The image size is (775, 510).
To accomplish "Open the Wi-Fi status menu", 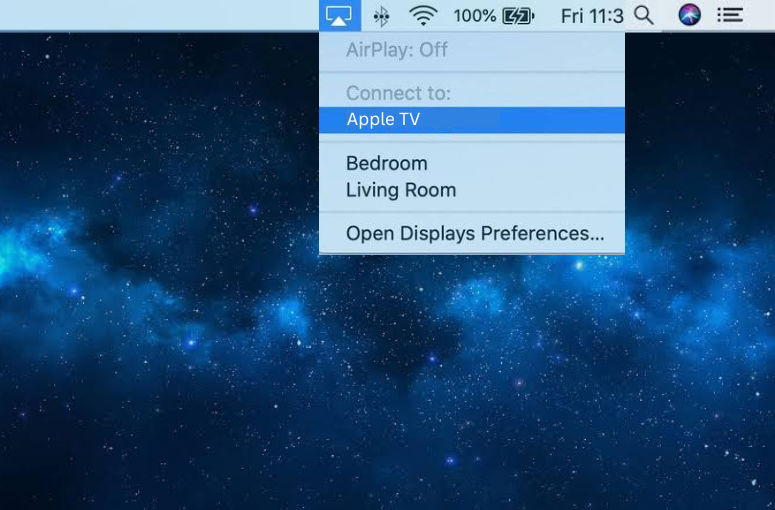I will click(x=423, y=16).
